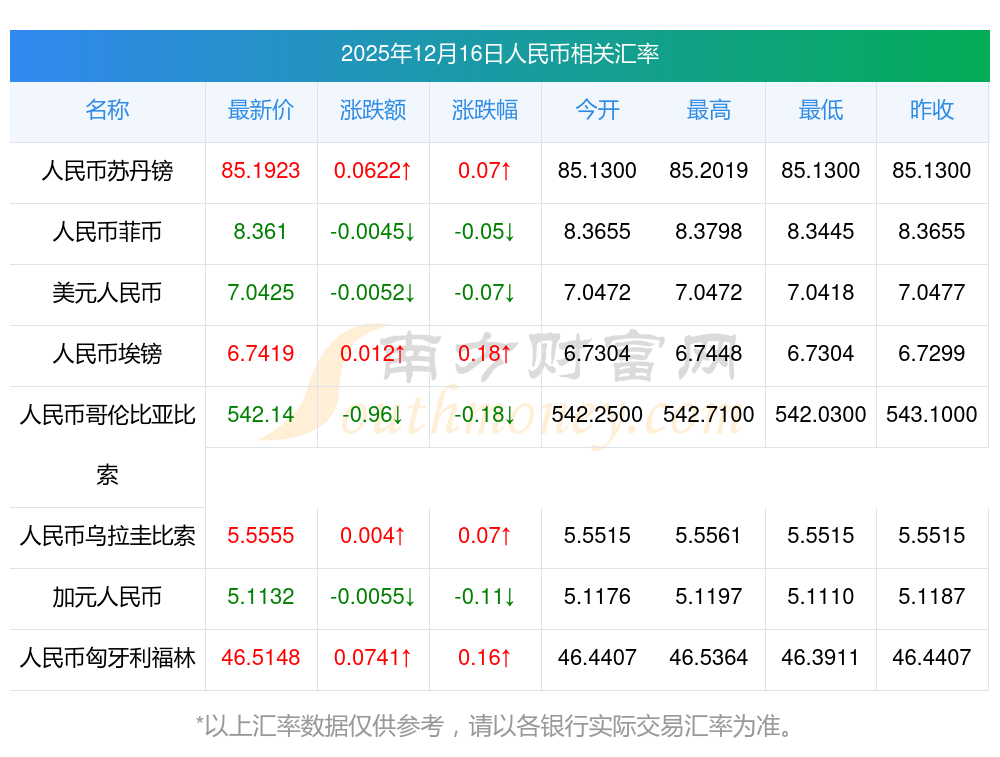Image resolution: width=1000 pixels, height=757 pixels.
Task: Click the 85.1923 latest price value
Action: pyautogui.click(x=261, y=171)
